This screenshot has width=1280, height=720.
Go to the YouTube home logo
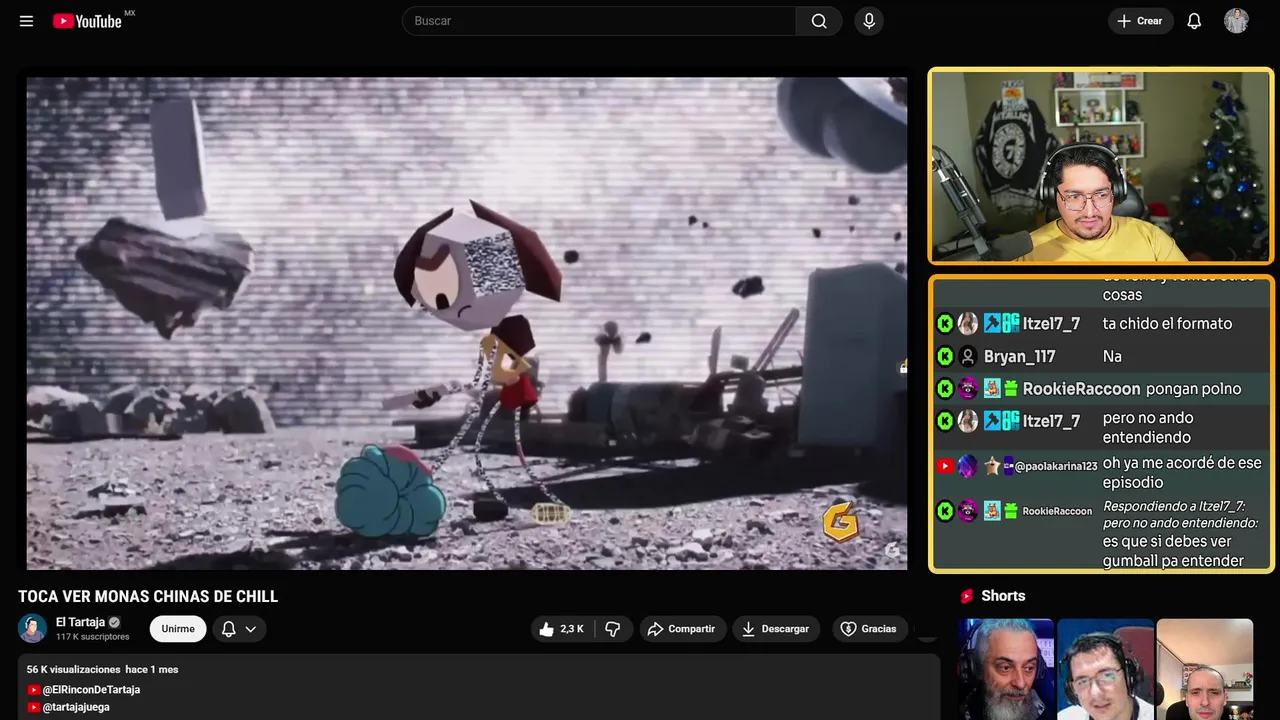[88, 21]
